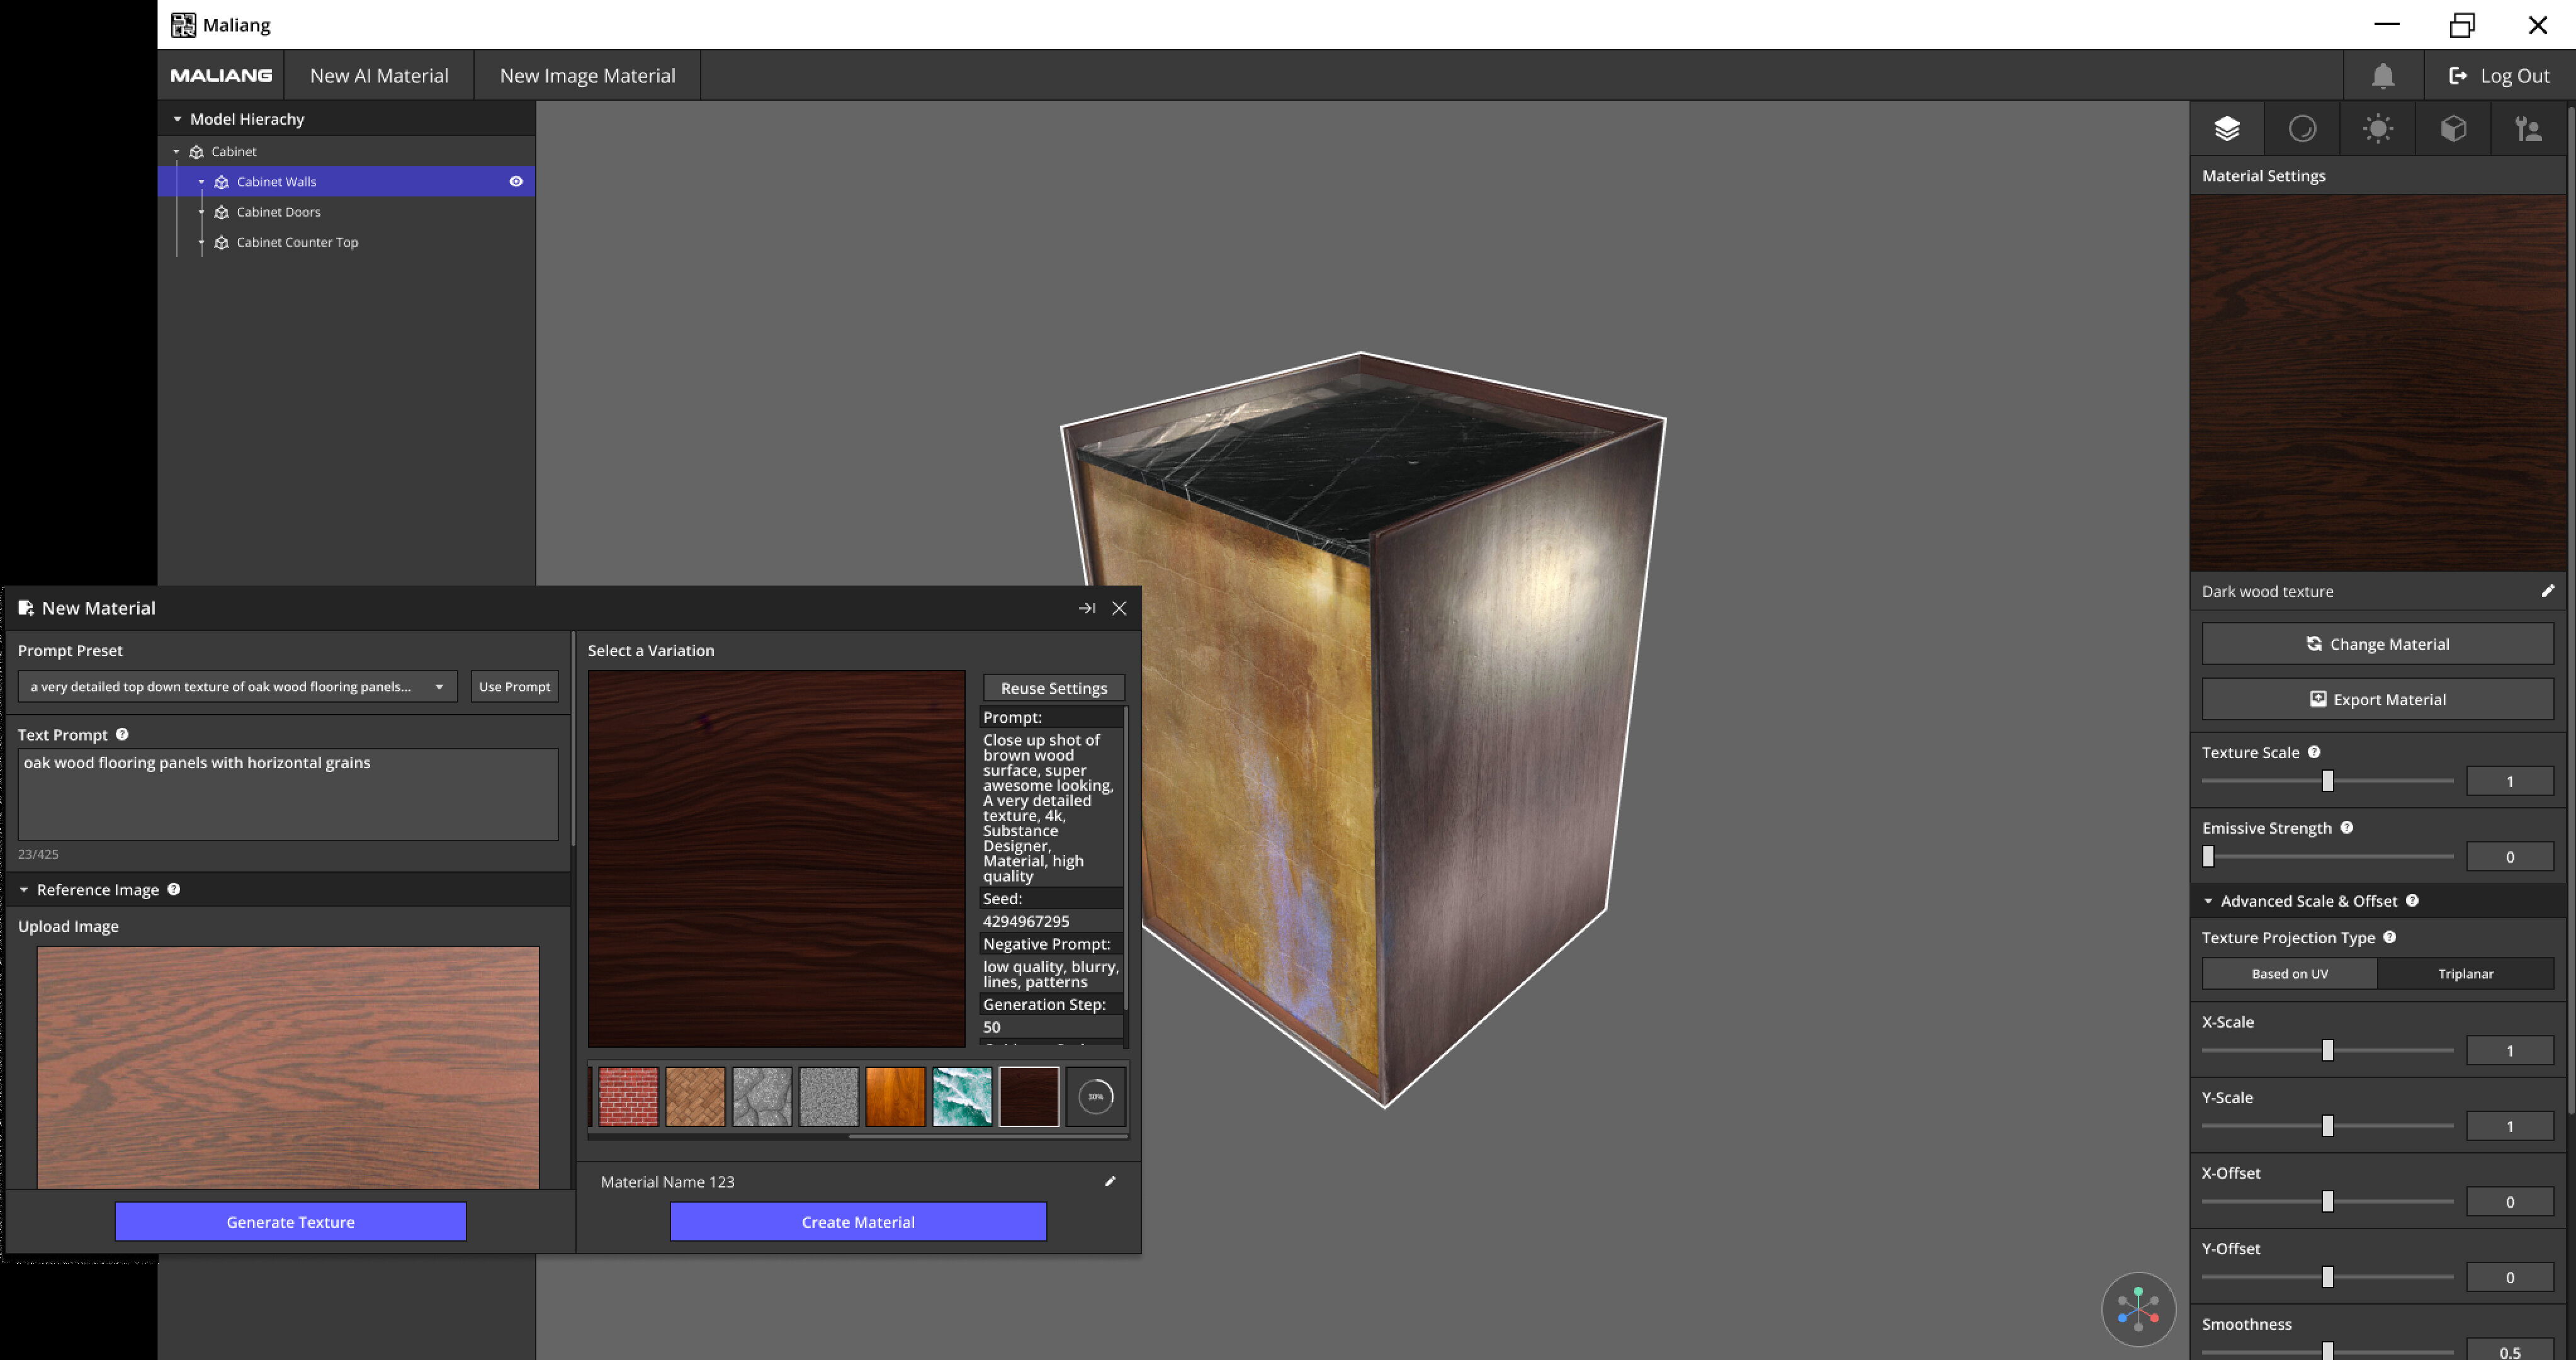
Task: Open the cube model settings icon
Action: click(2453, 129)
